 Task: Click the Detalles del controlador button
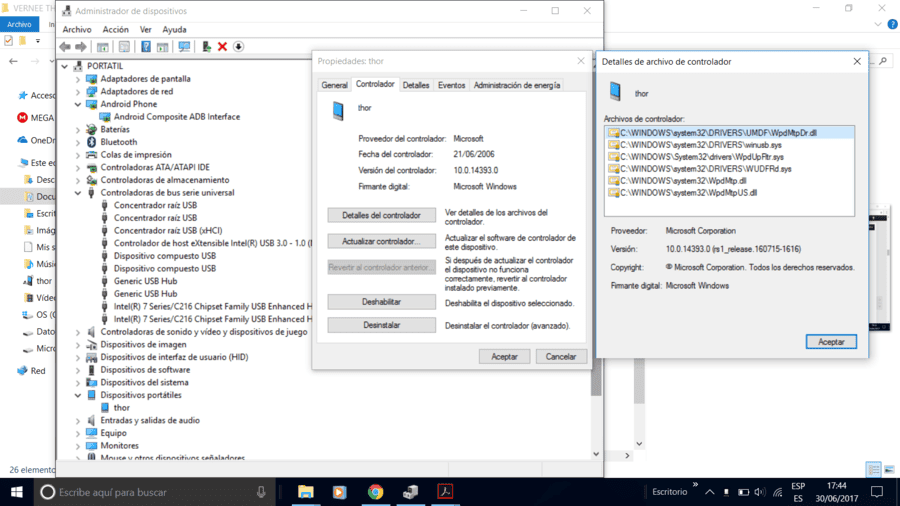coord(382,215)
